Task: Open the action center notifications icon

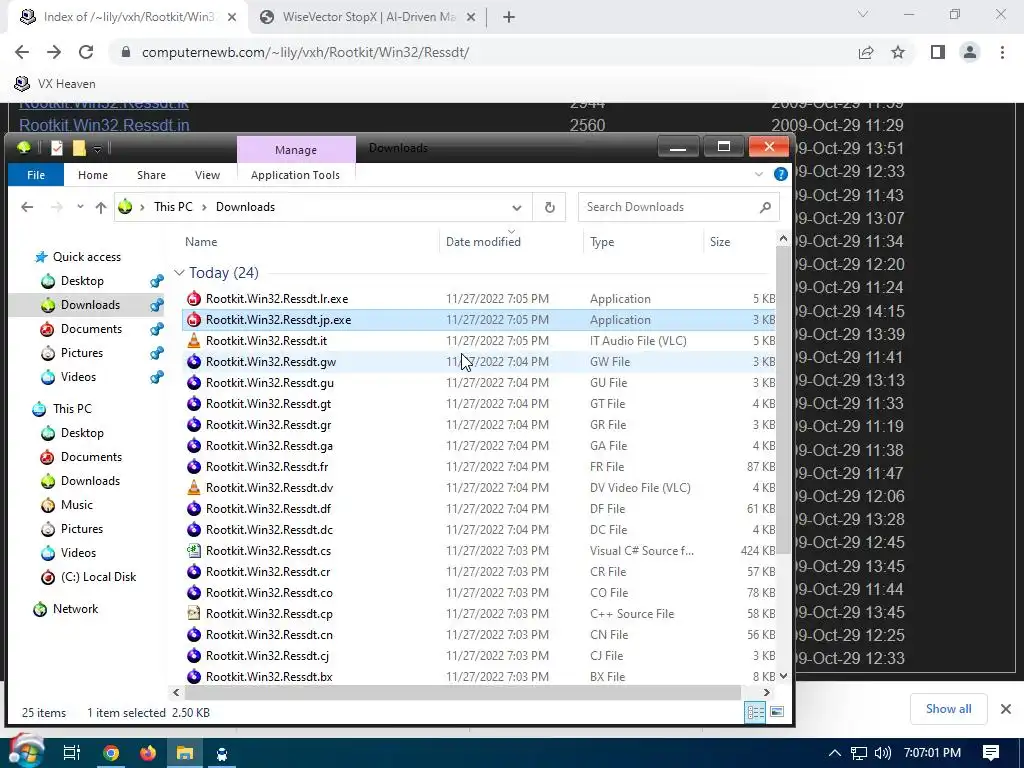Action: point(991,753)
